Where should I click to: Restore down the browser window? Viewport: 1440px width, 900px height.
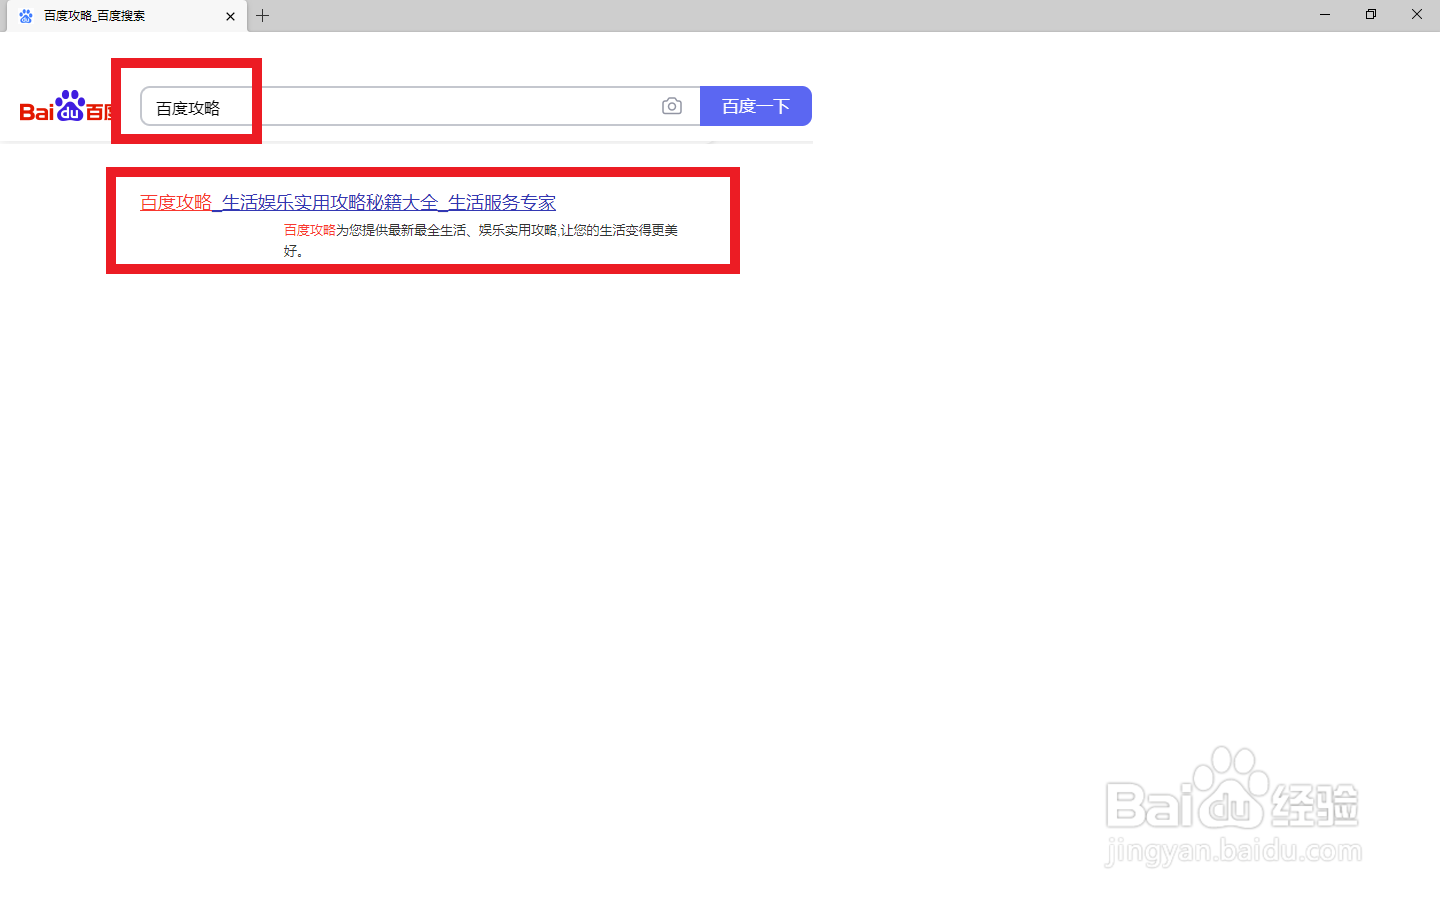tap(1371, 14)
